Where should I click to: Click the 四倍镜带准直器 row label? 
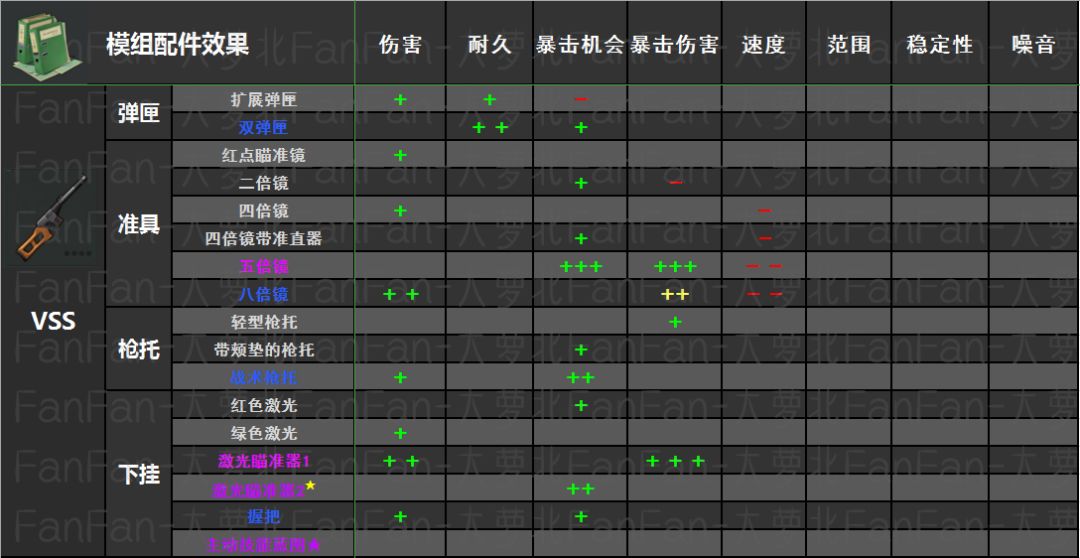coord(264,239)
